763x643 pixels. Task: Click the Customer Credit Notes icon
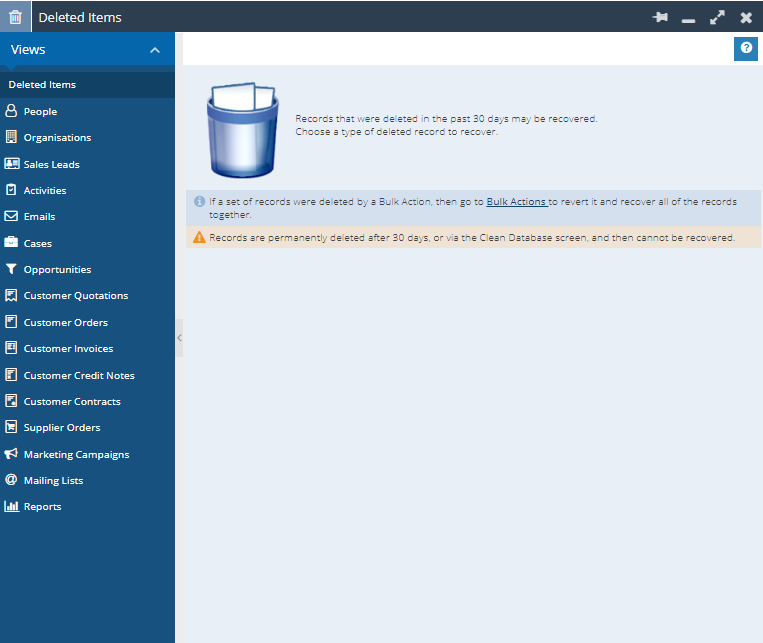(x=11, y=374)
